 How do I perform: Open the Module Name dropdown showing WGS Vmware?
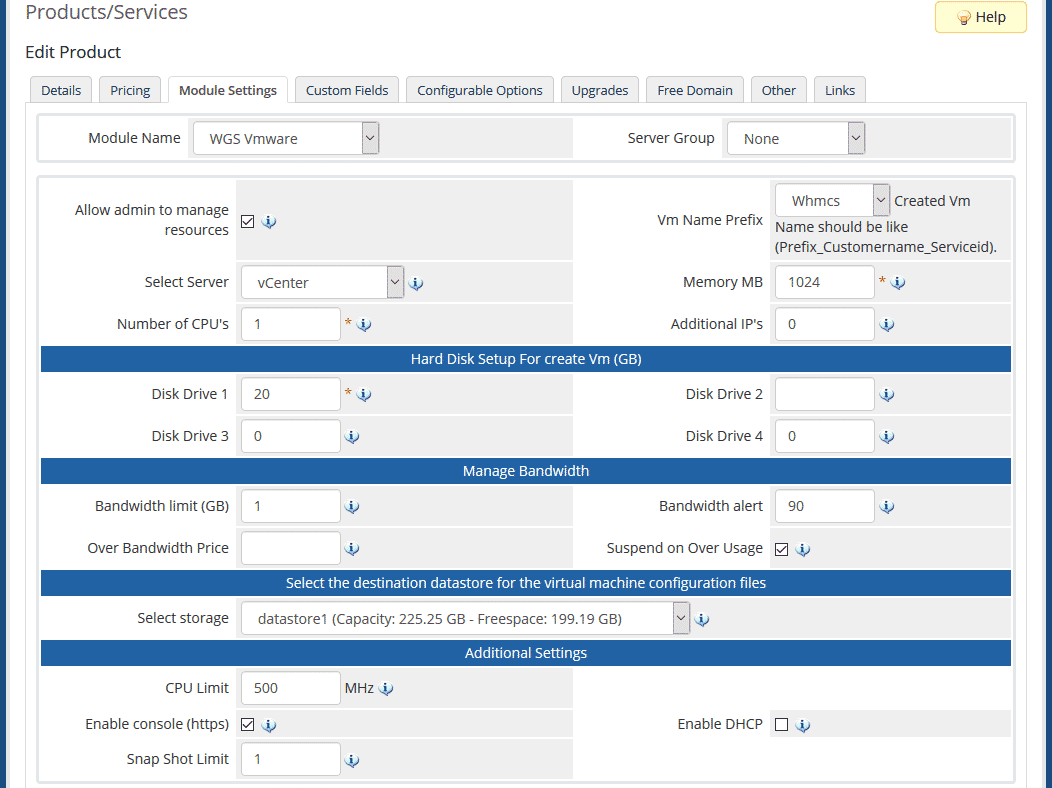pyautogui.click(x=285, y=137)
